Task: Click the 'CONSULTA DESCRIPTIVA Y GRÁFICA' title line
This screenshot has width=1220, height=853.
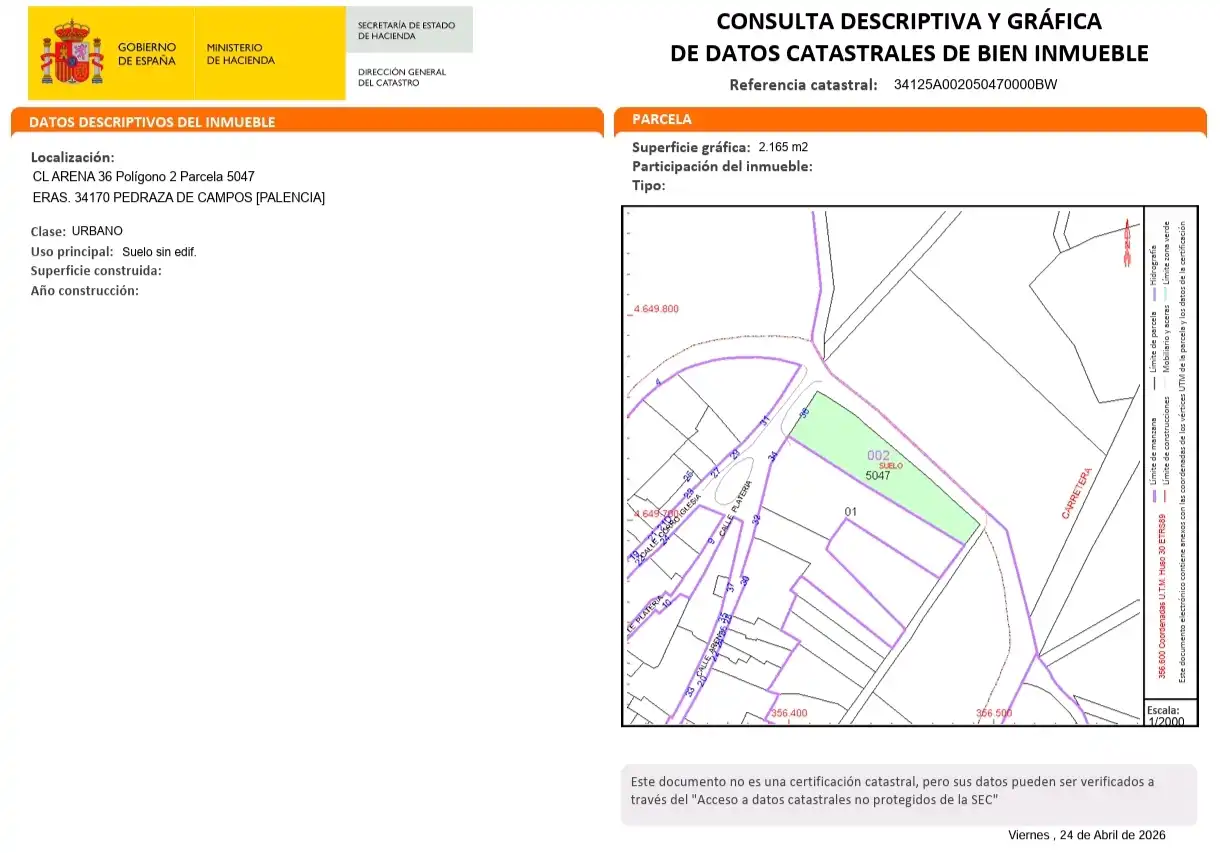Action: click(909, 21)
